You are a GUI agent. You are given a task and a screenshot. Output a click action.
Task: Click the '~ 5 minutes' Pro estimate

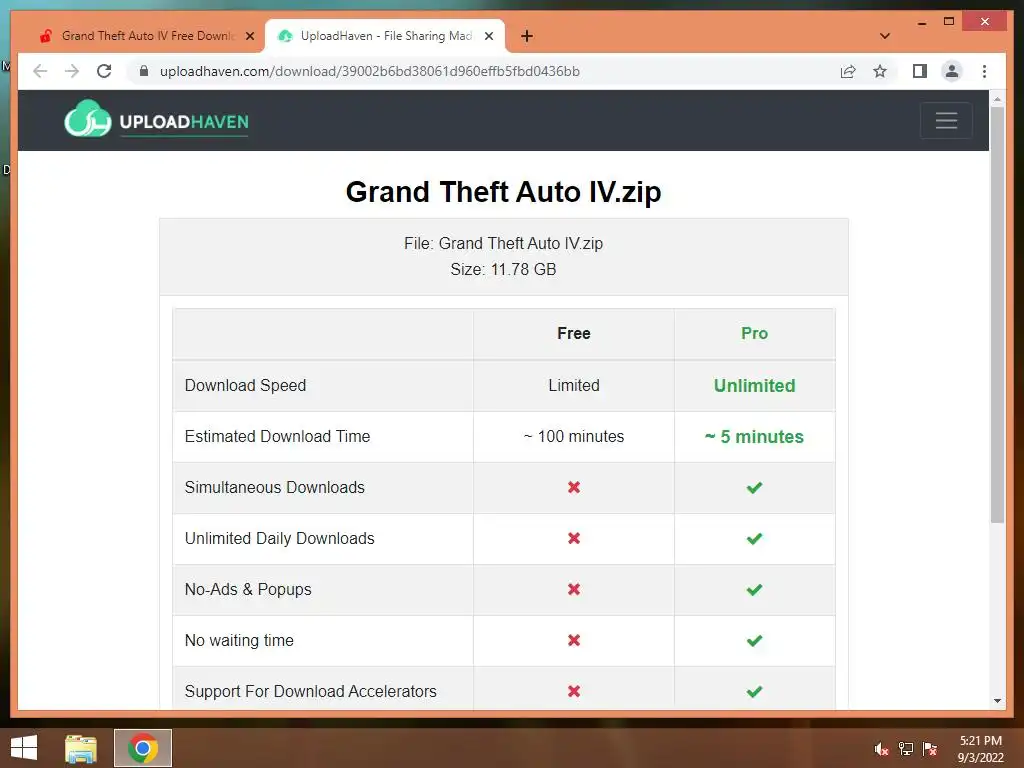tap(754, 436)
